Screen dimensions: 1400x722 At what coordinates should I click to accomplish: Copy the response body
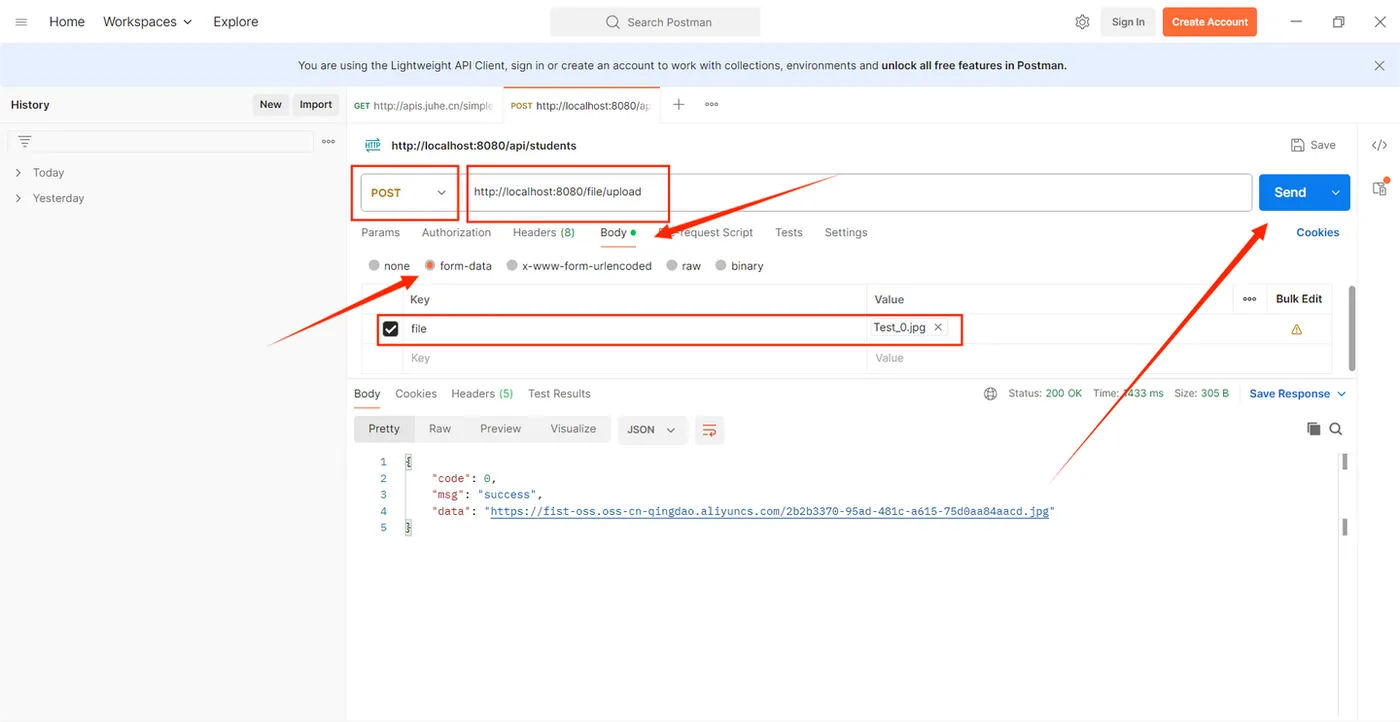(x=1314, y=429)
